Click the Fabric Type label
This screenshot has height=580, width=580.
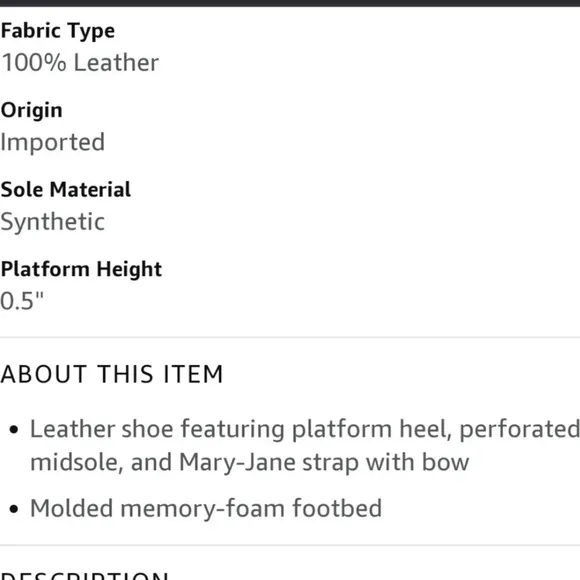tap(58, 31)
